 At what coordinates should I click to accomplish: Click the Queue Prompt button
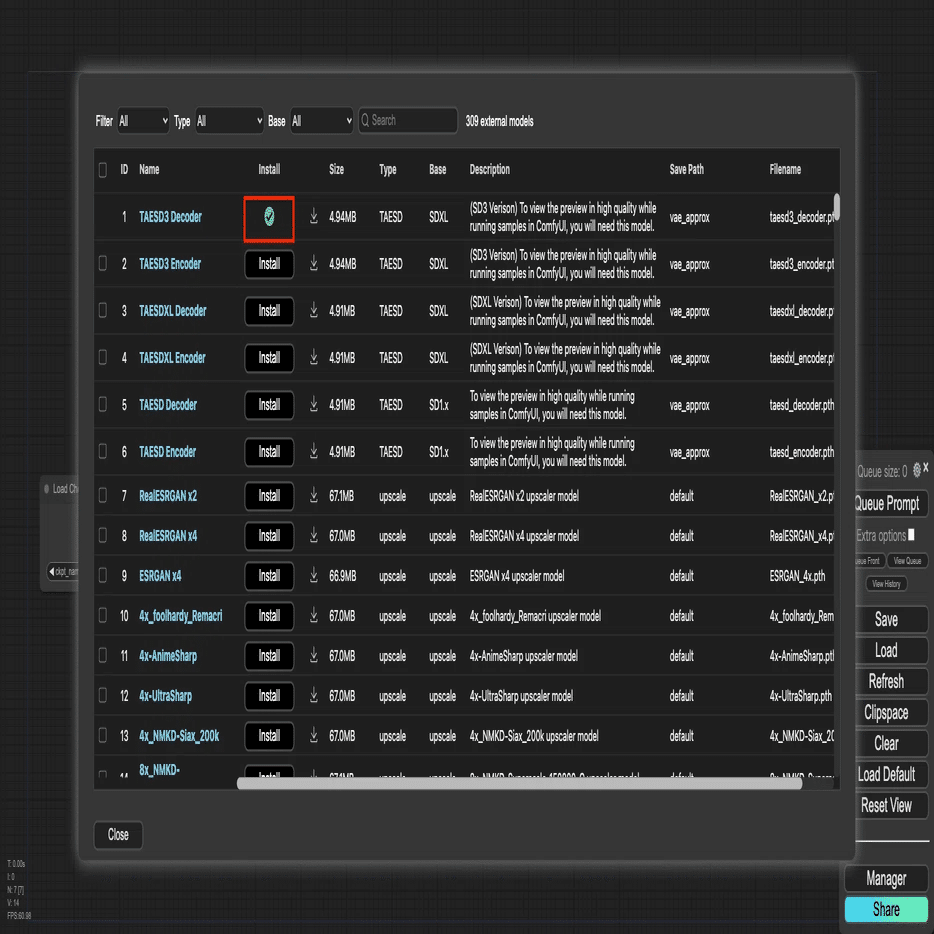coord(888,504)
